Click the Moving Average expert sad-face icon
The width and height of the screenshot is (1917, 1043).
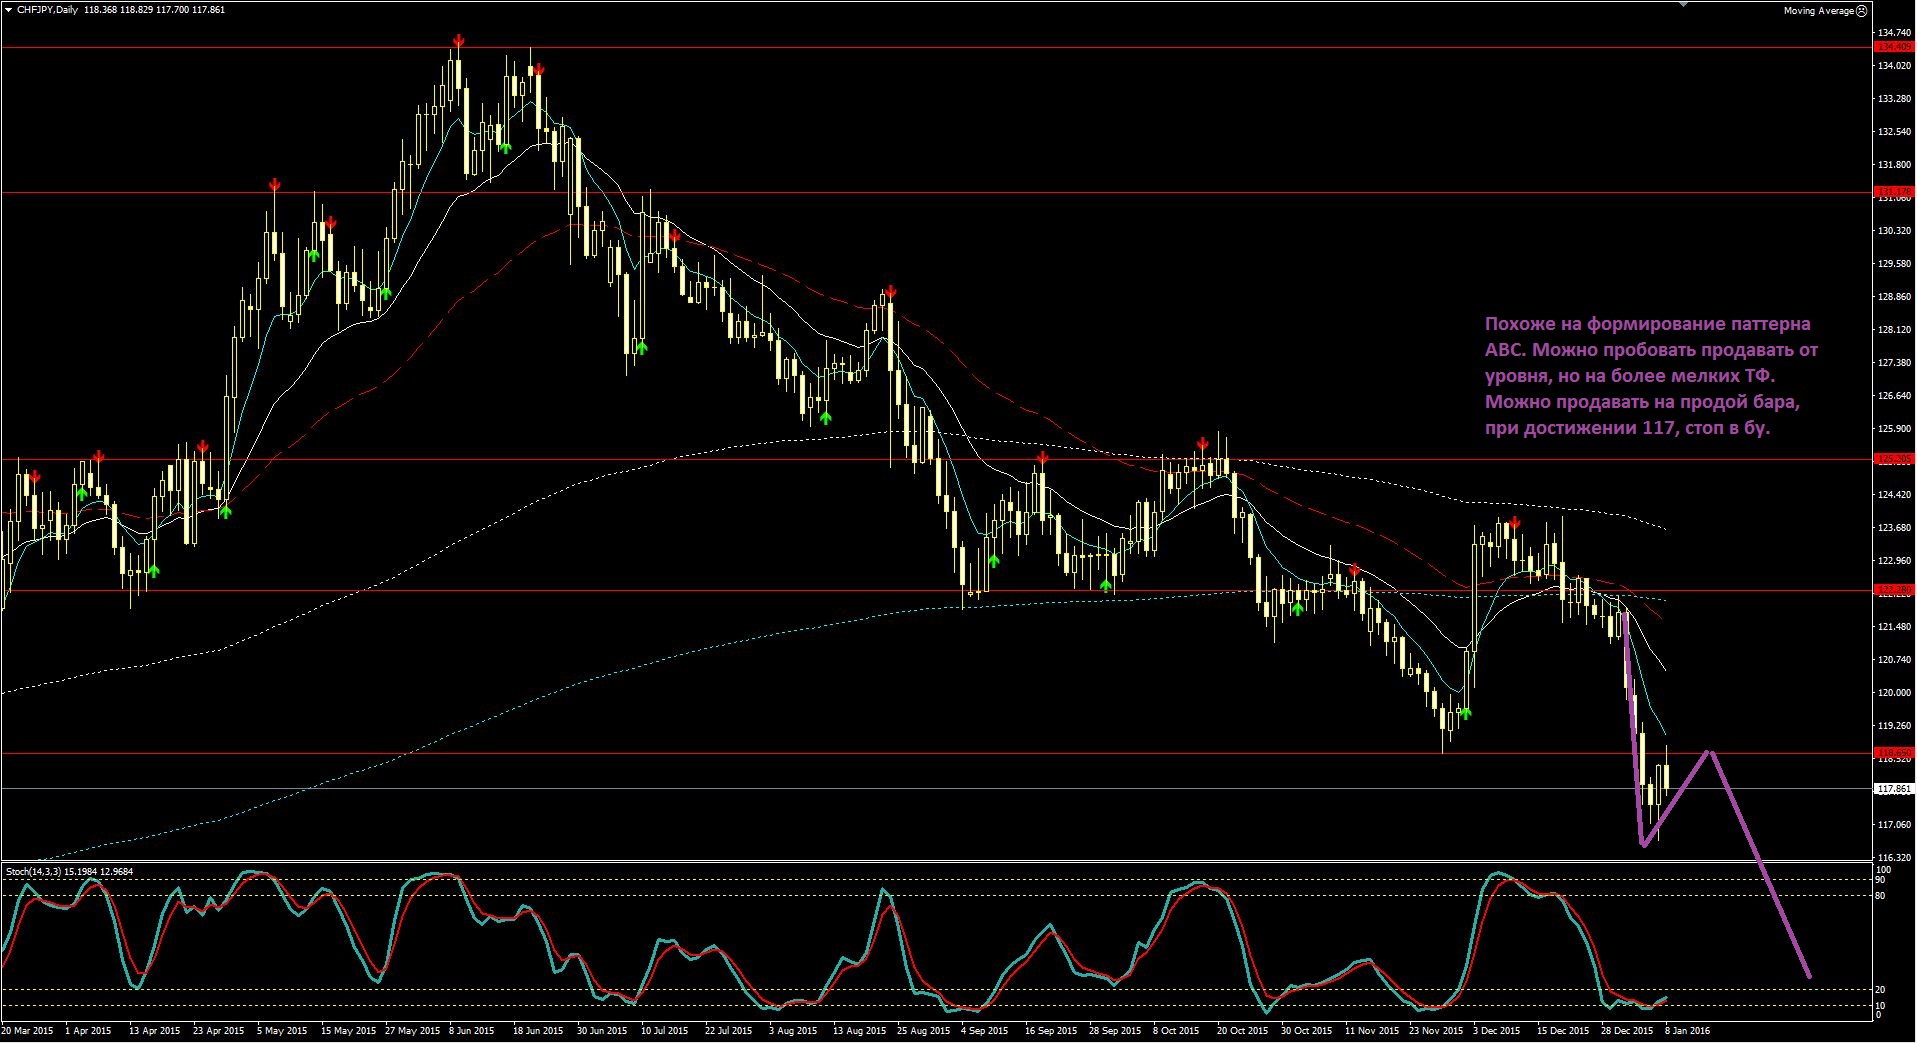pyautogui.click(x=1861, y=11)
